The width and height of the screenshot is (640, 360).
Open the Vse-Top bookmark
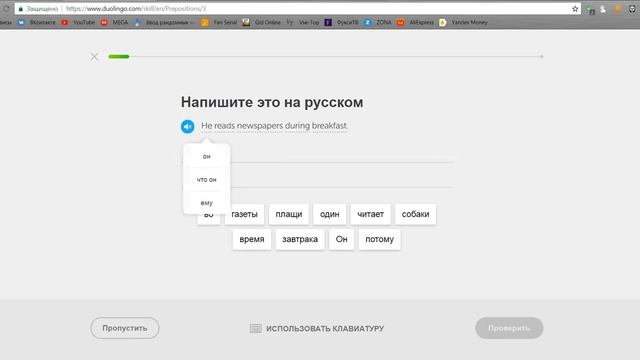(303, 22)
